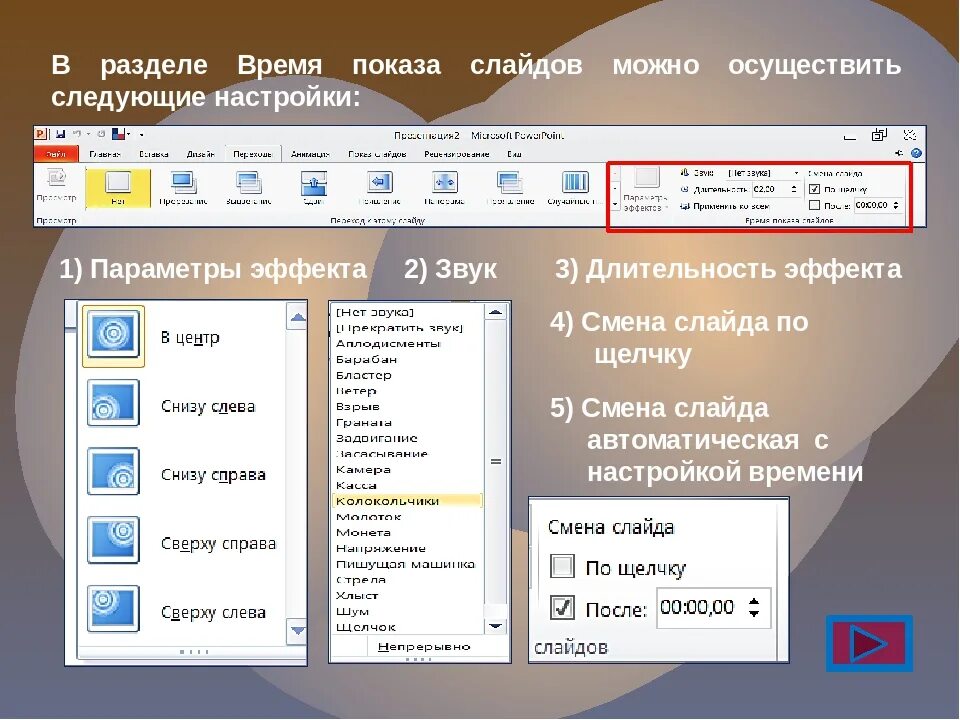Toggle По щелчку checkbox in the ribbon
This screenshot has width=960, height=720.
[x=814, y=189]
